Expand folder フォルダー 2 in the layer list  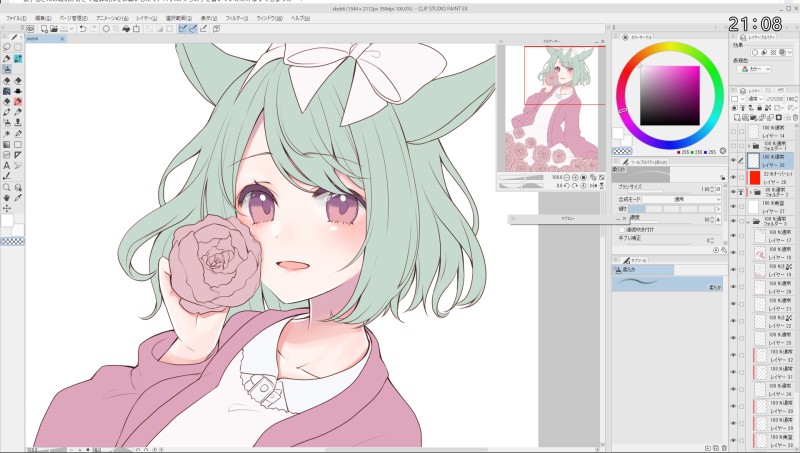point(749,192)
